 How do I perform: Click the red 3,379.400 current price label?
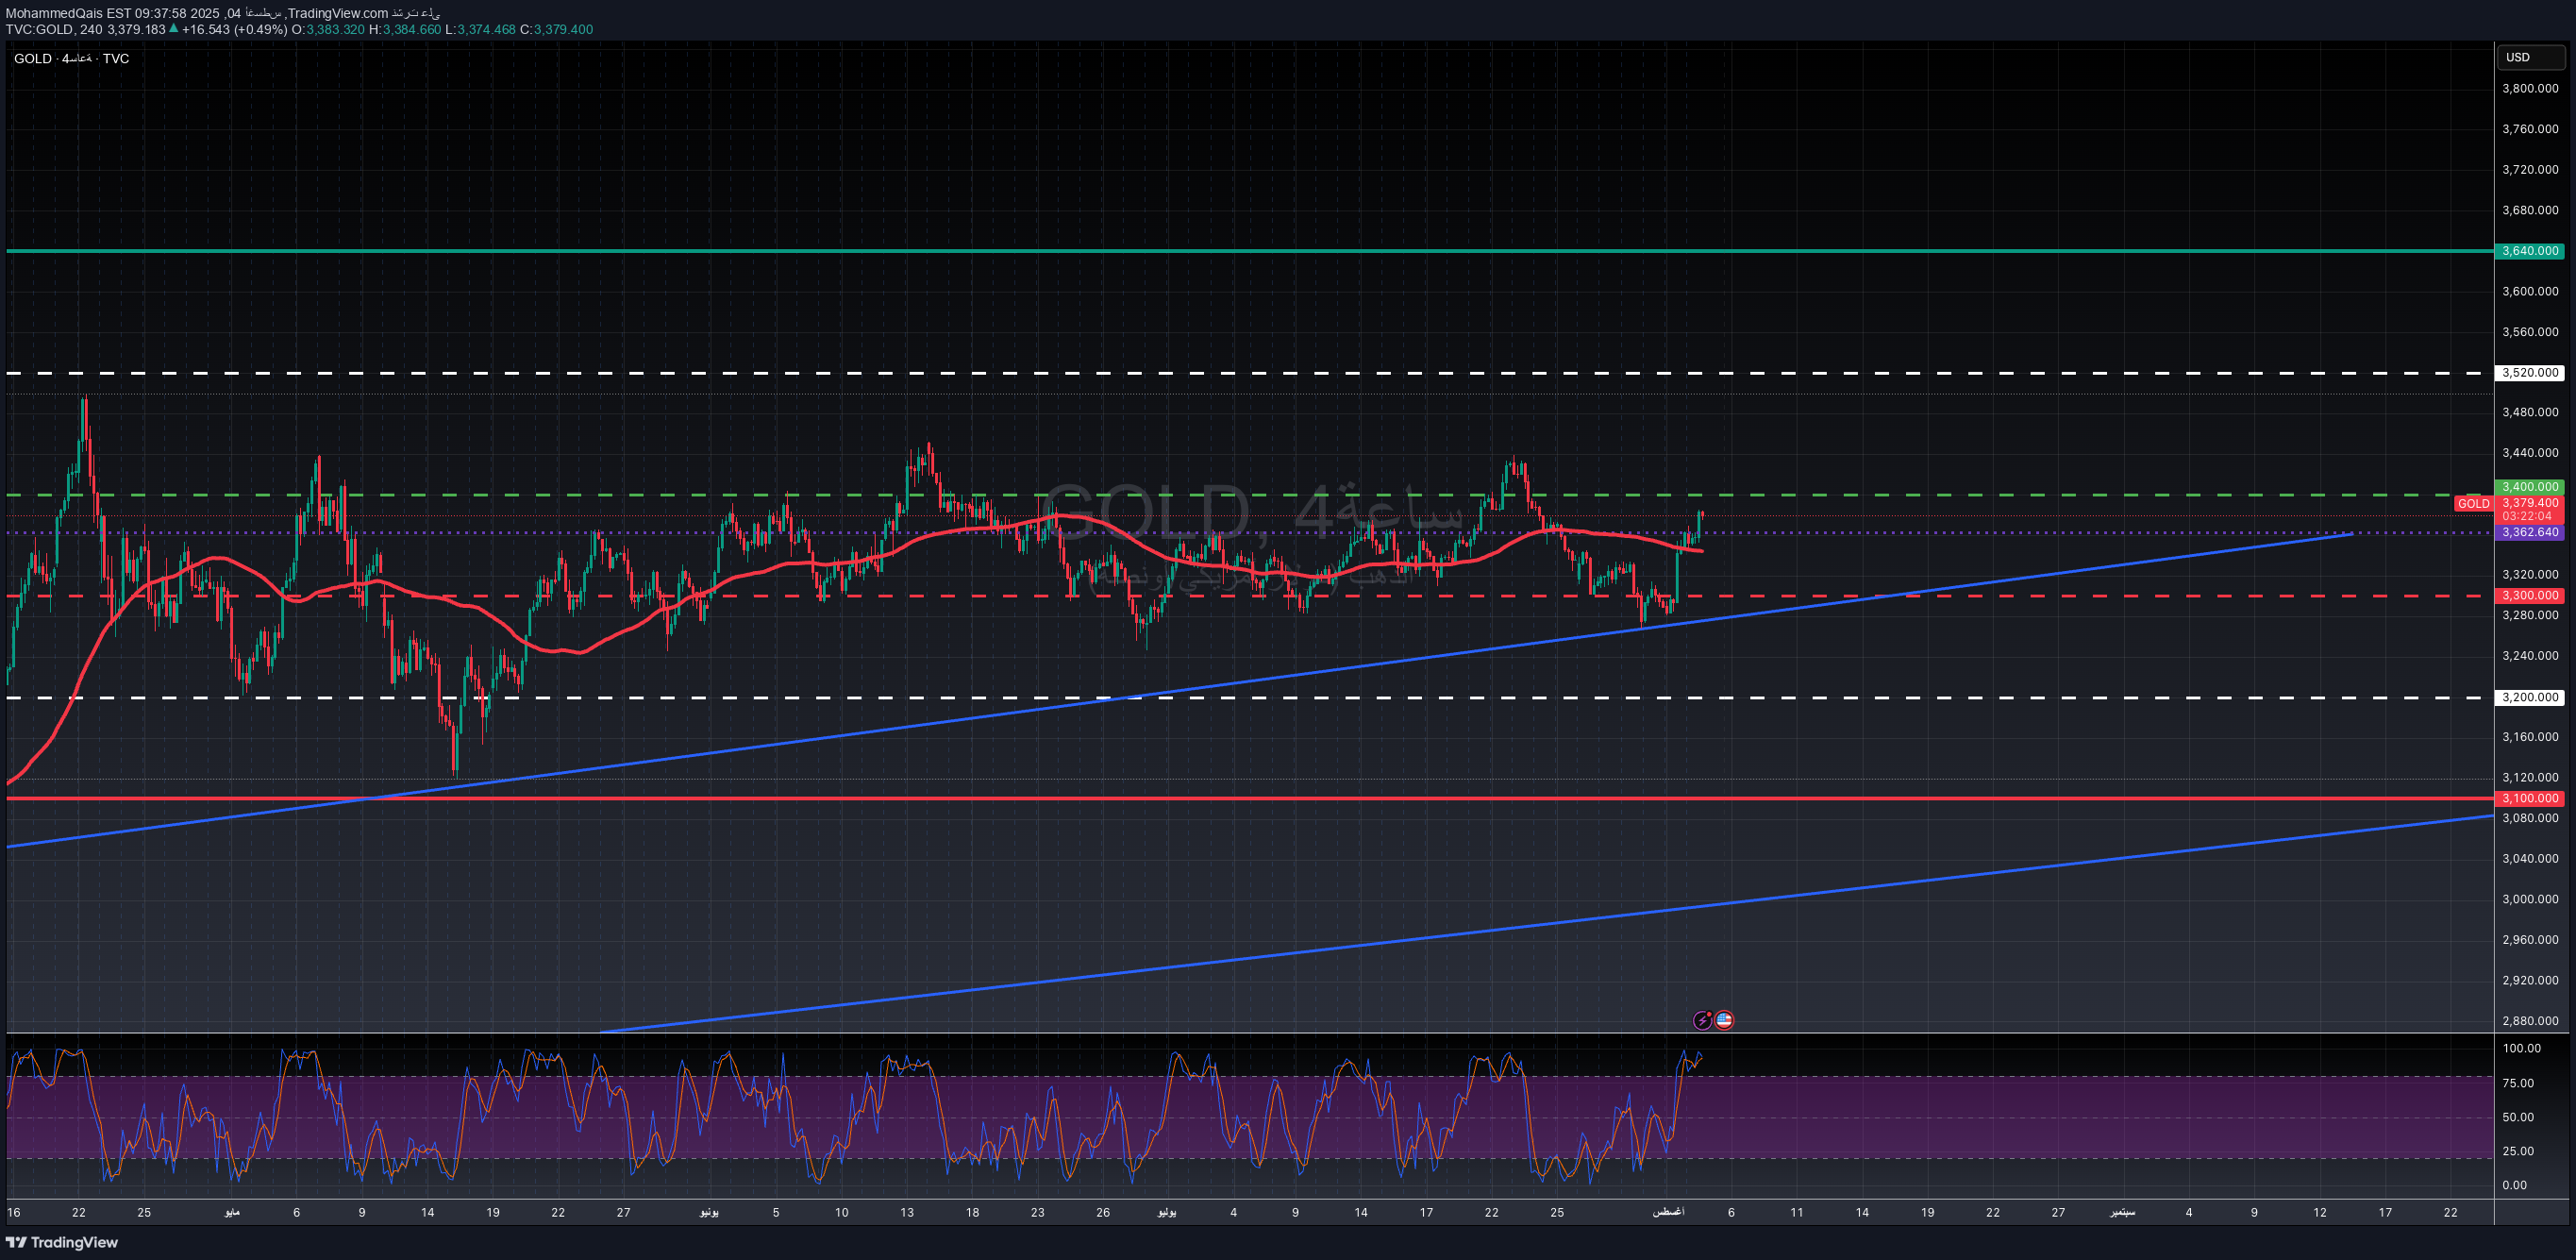tap(2530, 503)
